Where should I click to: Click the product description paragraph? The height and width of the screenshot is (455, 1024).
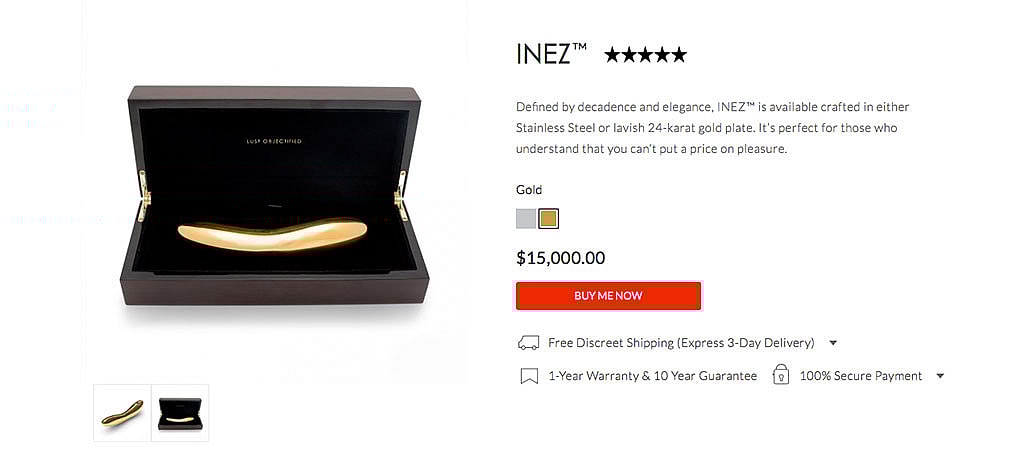pyautogui.click(x=712, y=127)
